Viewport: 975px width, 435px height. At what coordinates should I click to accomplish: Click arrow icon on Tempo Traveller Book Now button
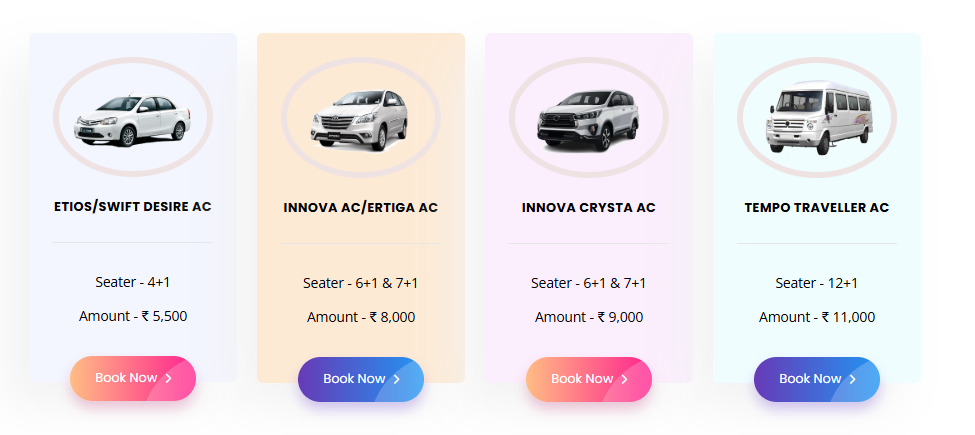[x=853, y=379]
